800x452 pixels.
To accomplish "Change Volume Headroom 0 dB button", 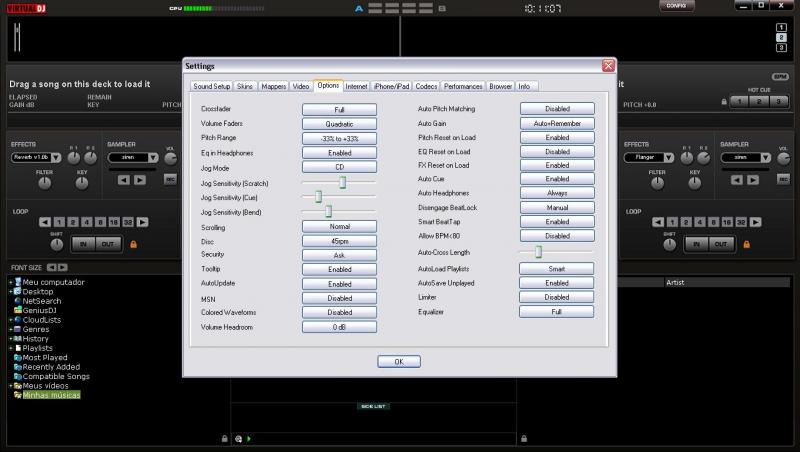I will click(x=339, y=327).
